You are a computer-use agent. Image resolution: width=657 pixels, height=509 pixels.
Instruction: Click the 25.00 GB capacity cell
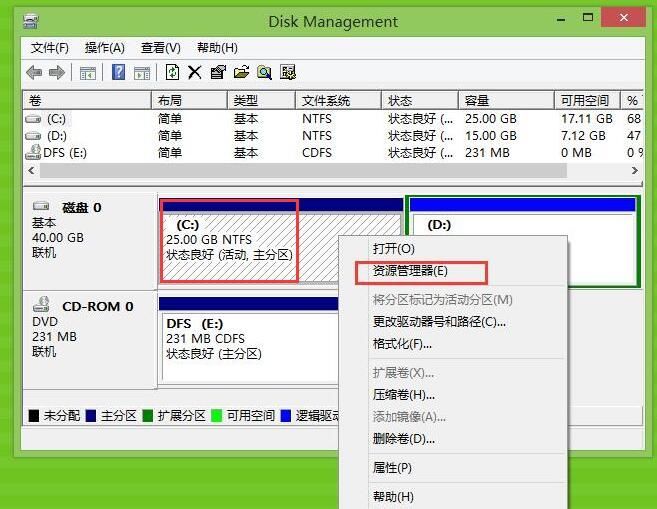point(491,119)
